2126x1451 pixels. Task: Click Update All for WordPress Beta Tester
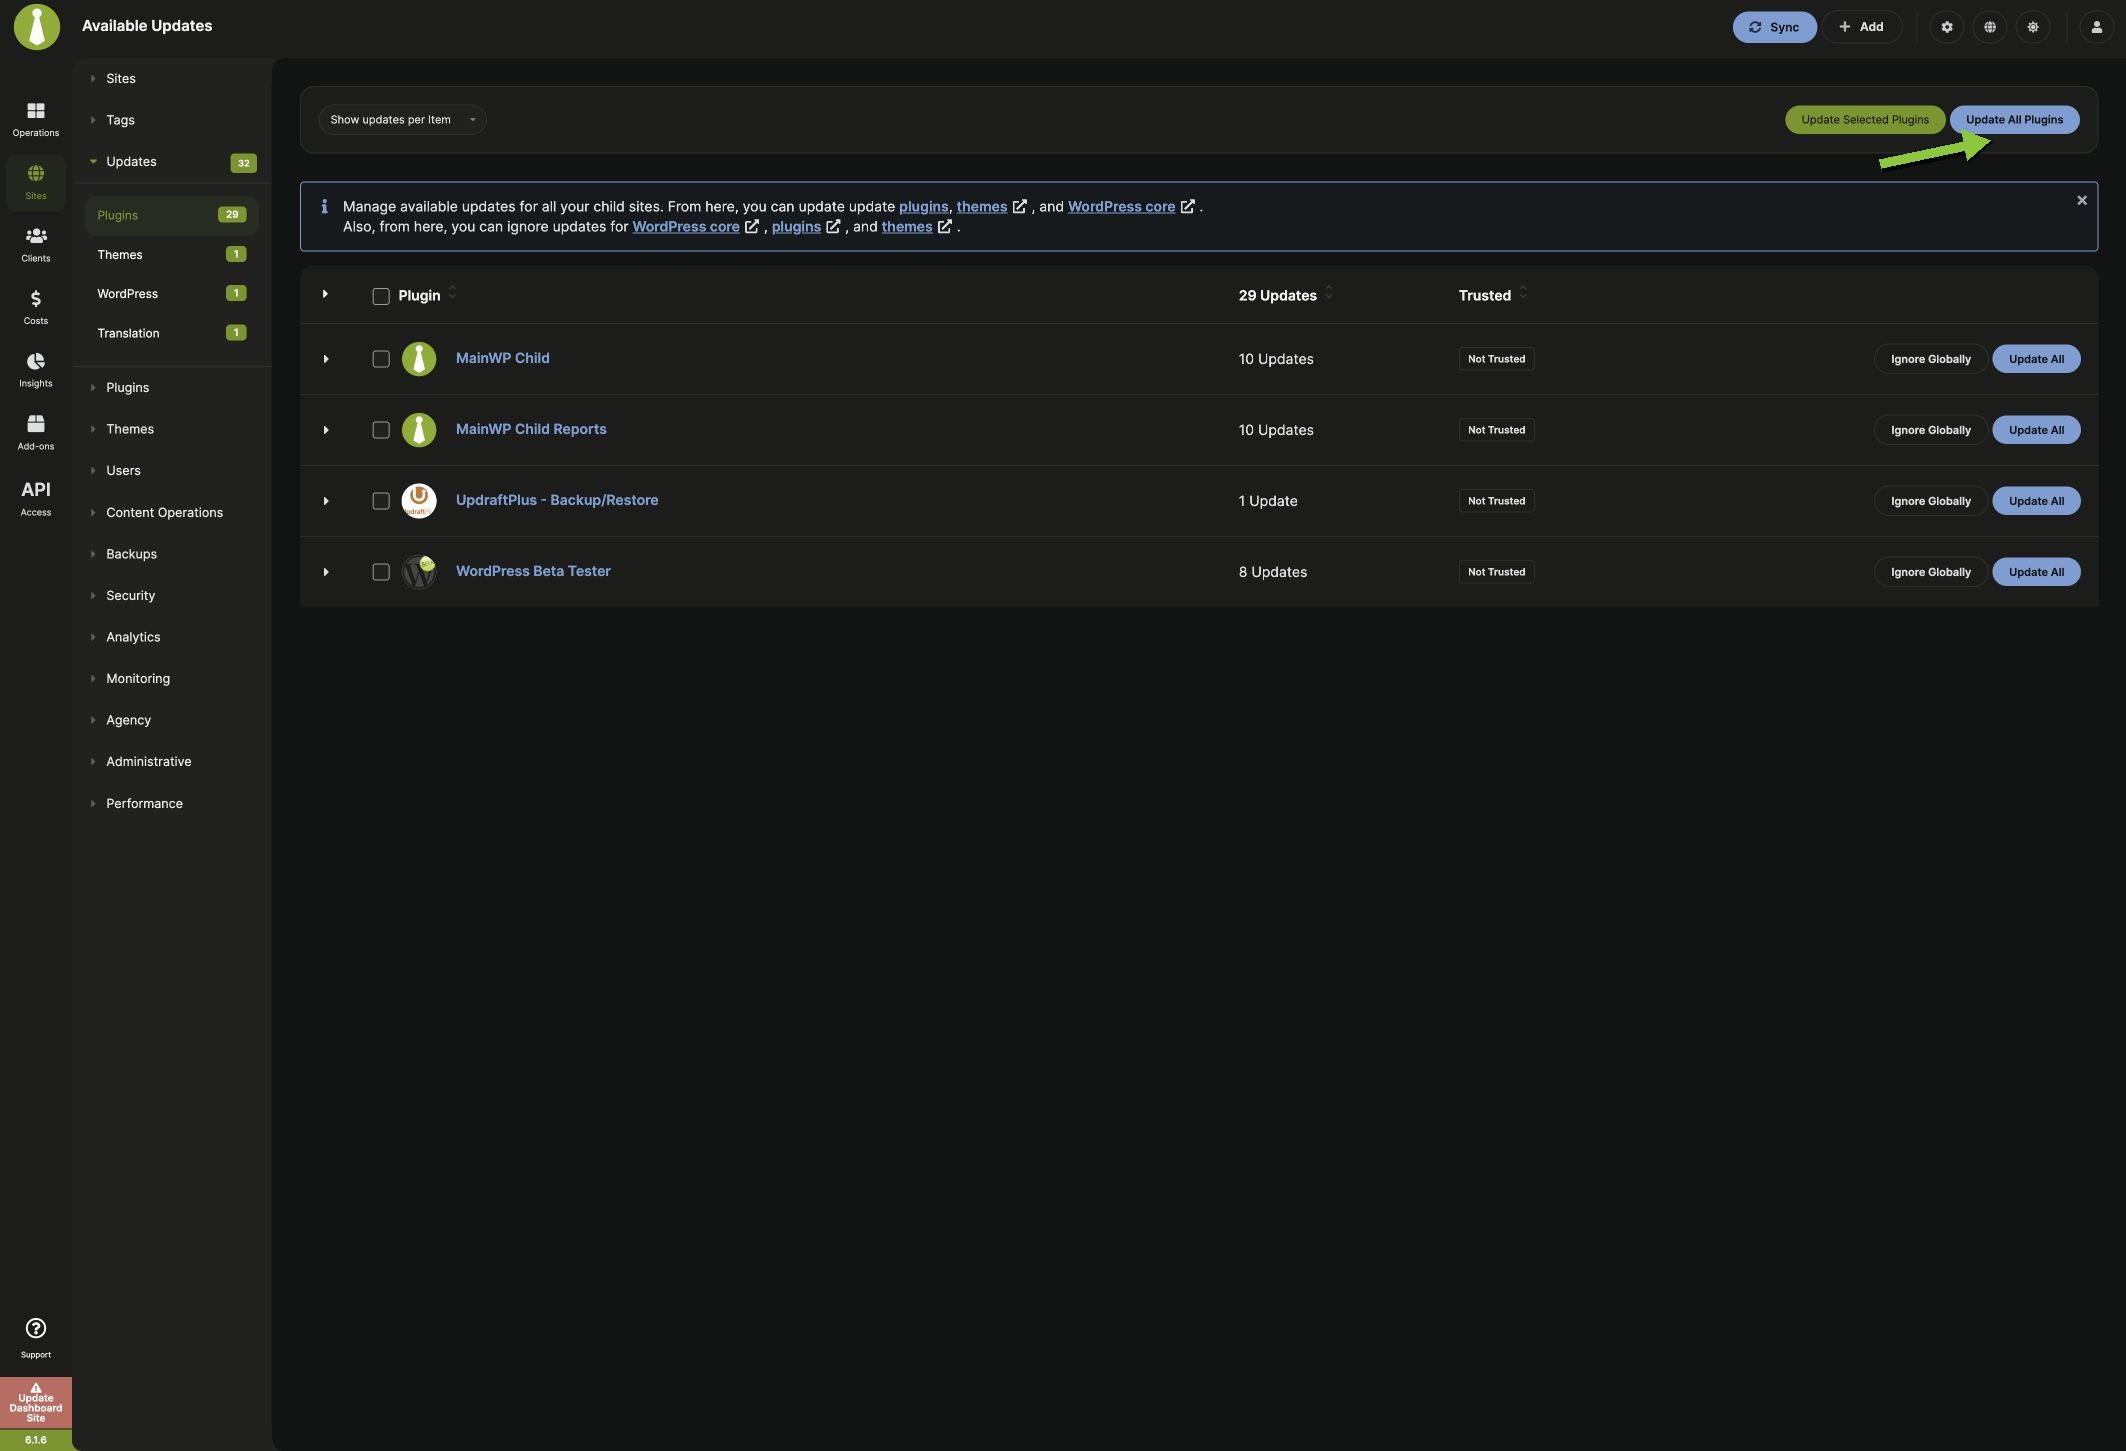(x=2036, y=572)
